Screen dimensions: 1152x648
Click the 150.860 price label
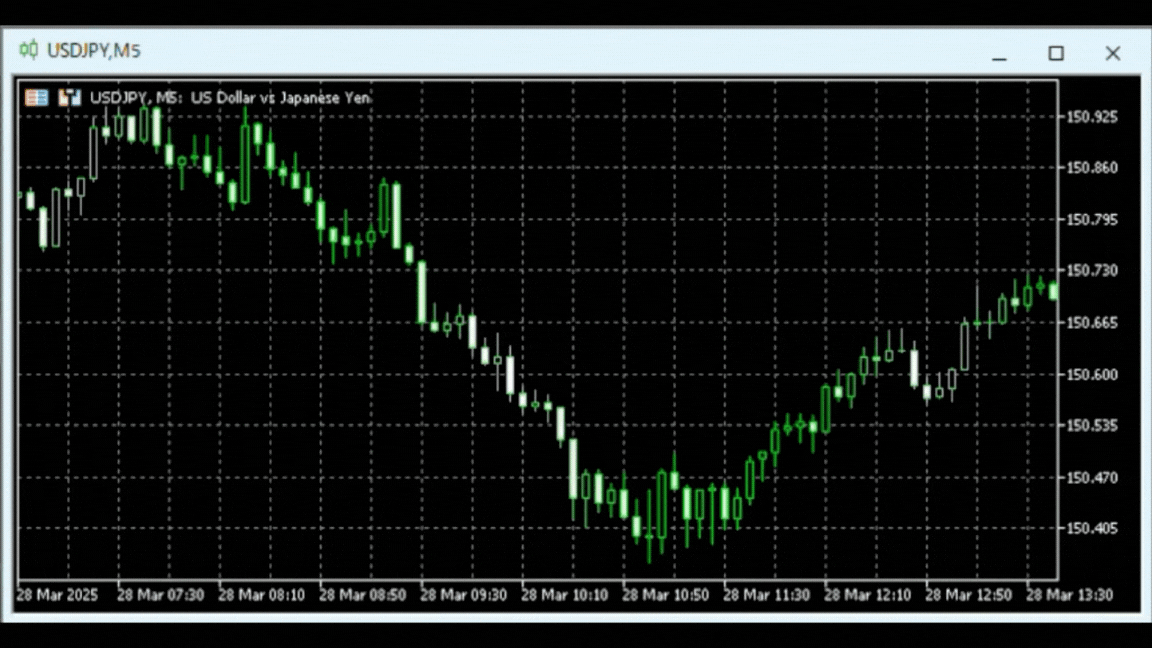pyautogui.click(x=1092, y=168)
